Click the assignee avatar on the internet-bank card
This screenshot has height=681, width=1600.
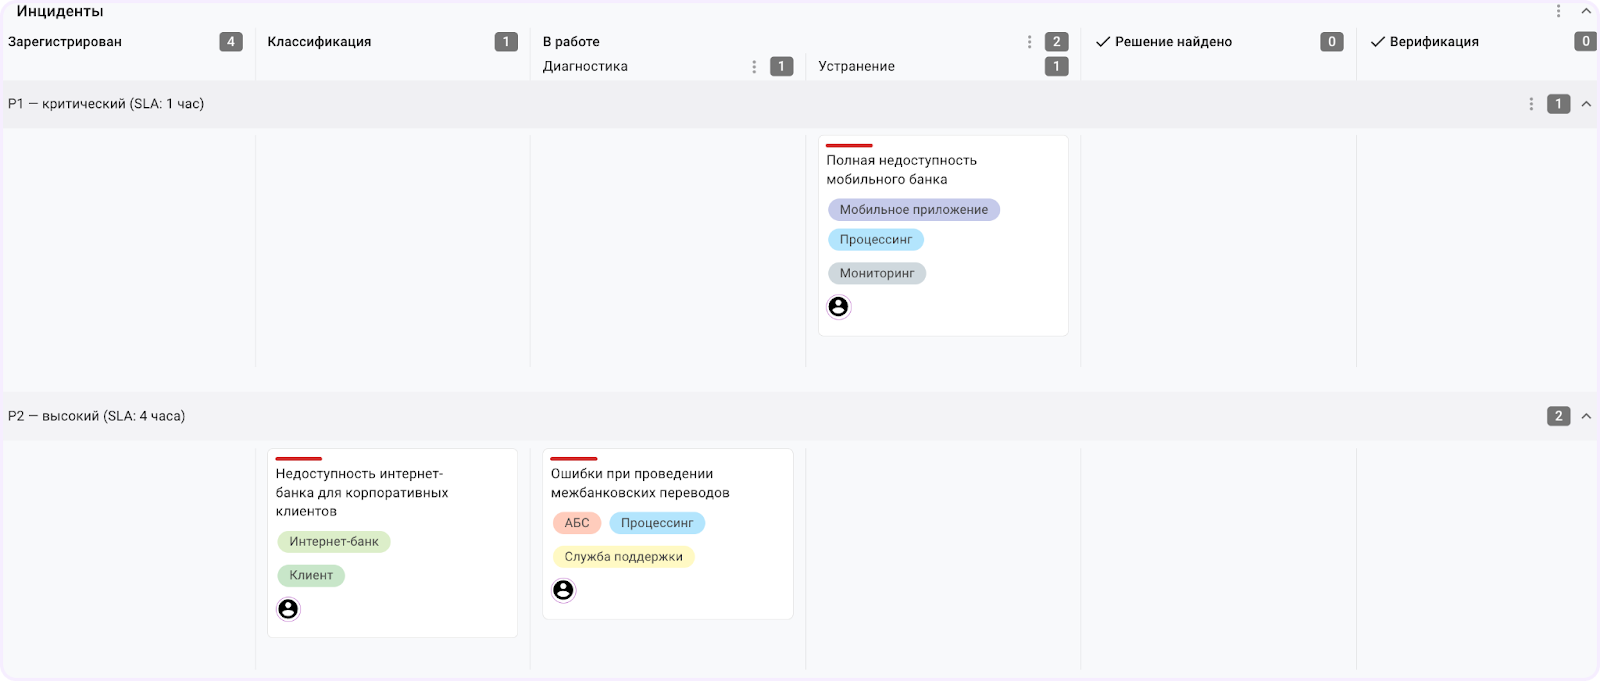[x=288, y=609]
